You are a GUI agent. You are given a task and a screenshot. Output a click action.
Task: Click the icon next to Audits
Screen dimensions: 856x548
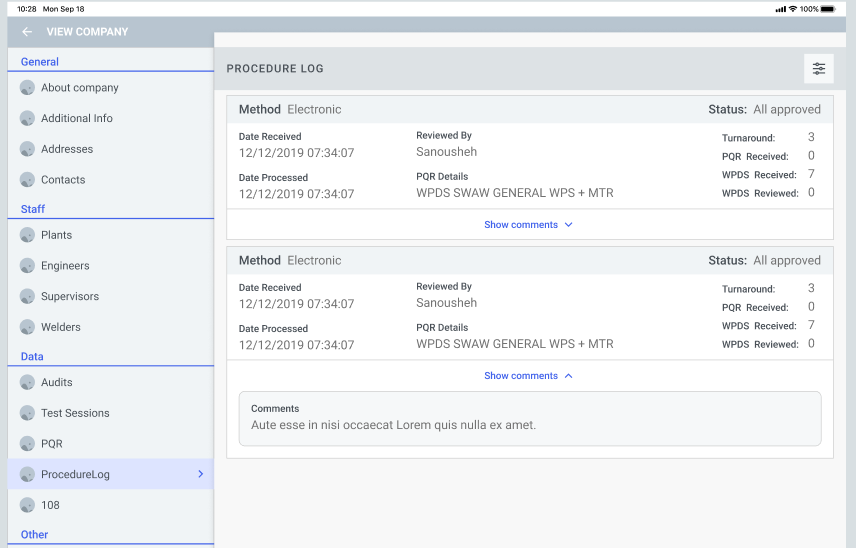click(x=28, y=382)
